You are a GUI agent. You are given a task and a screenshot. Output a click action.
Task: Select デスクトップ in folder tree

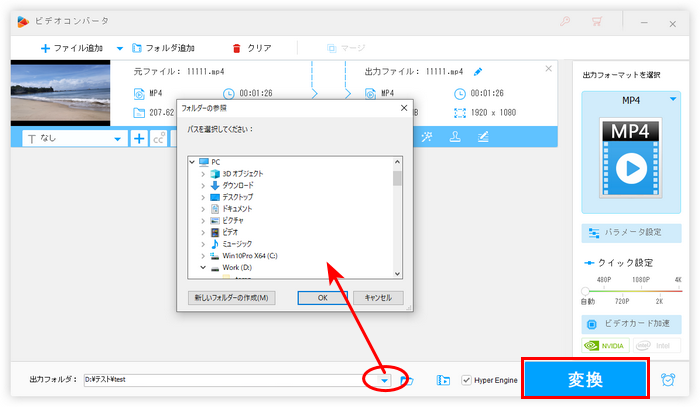(238, 197)
